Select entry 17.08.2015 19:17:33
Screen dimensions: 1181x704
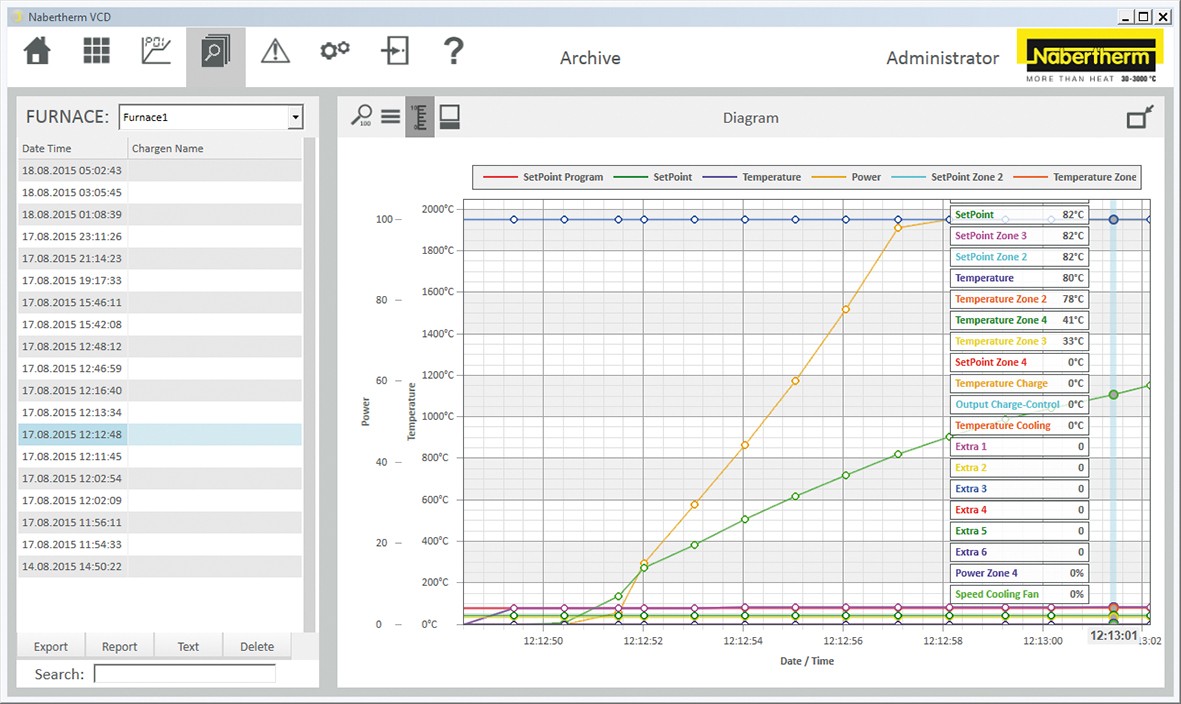pyautogui.click(x=160, y=280)
